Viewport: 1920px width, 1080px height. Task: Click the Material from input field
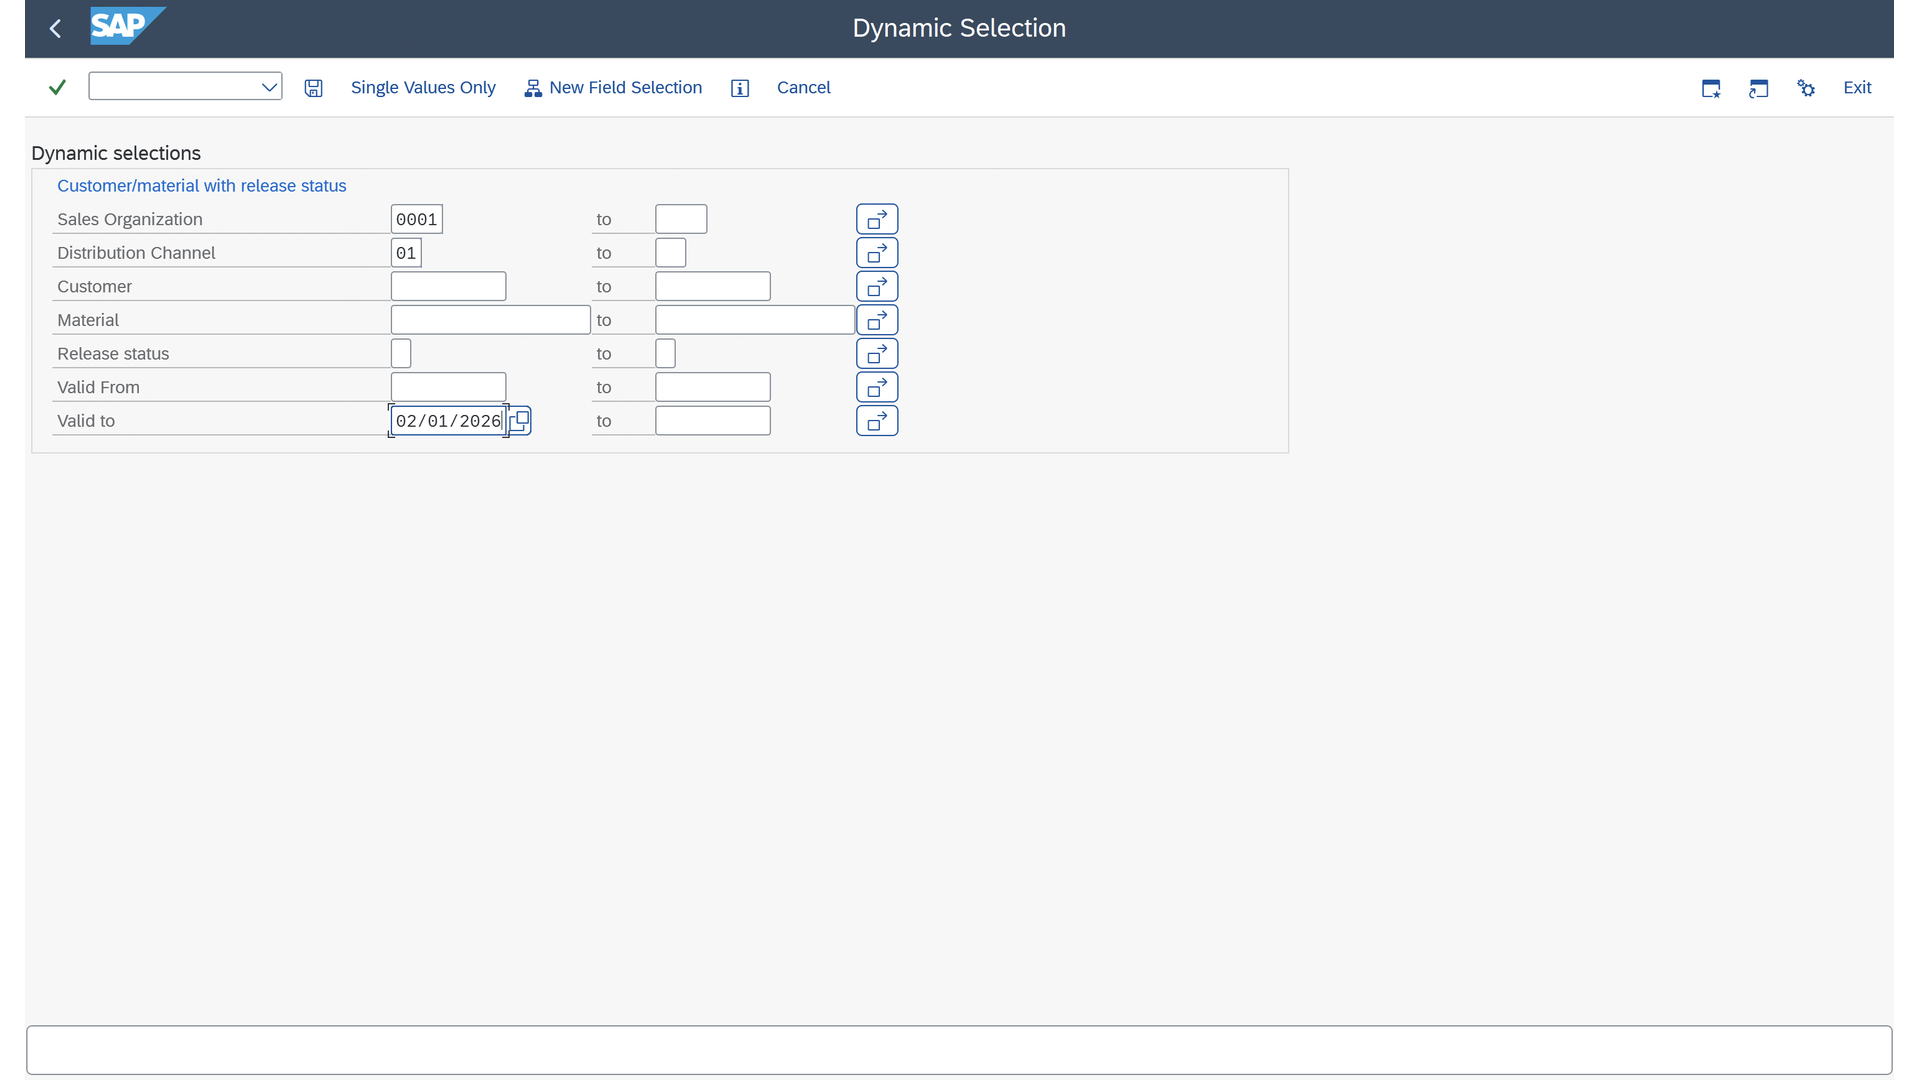[x=490, y=320]
